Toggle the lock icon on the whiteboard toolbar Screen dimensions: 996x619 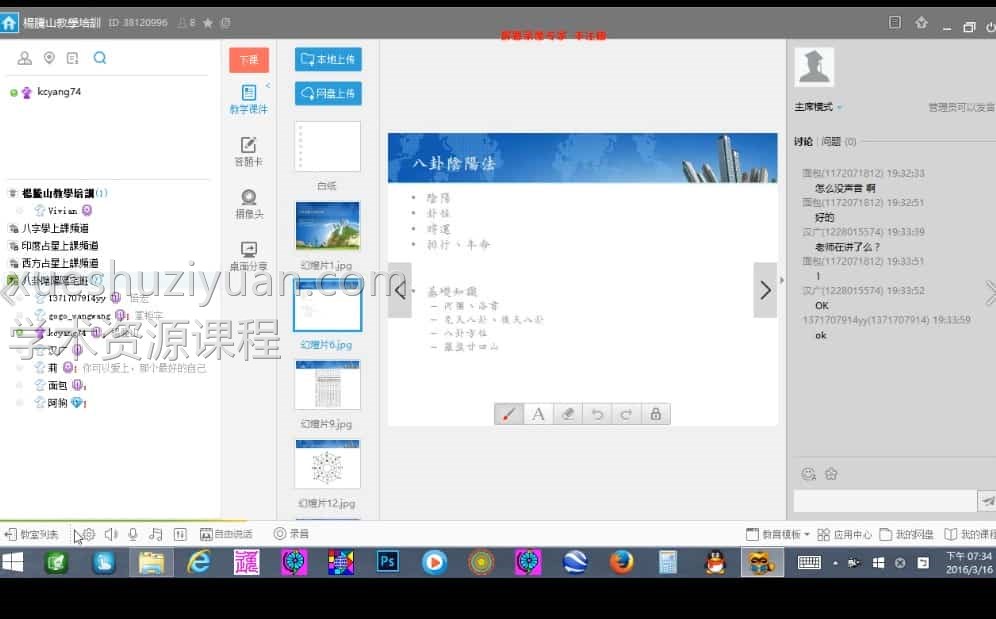pyautogui.click(x=656, y=412)
